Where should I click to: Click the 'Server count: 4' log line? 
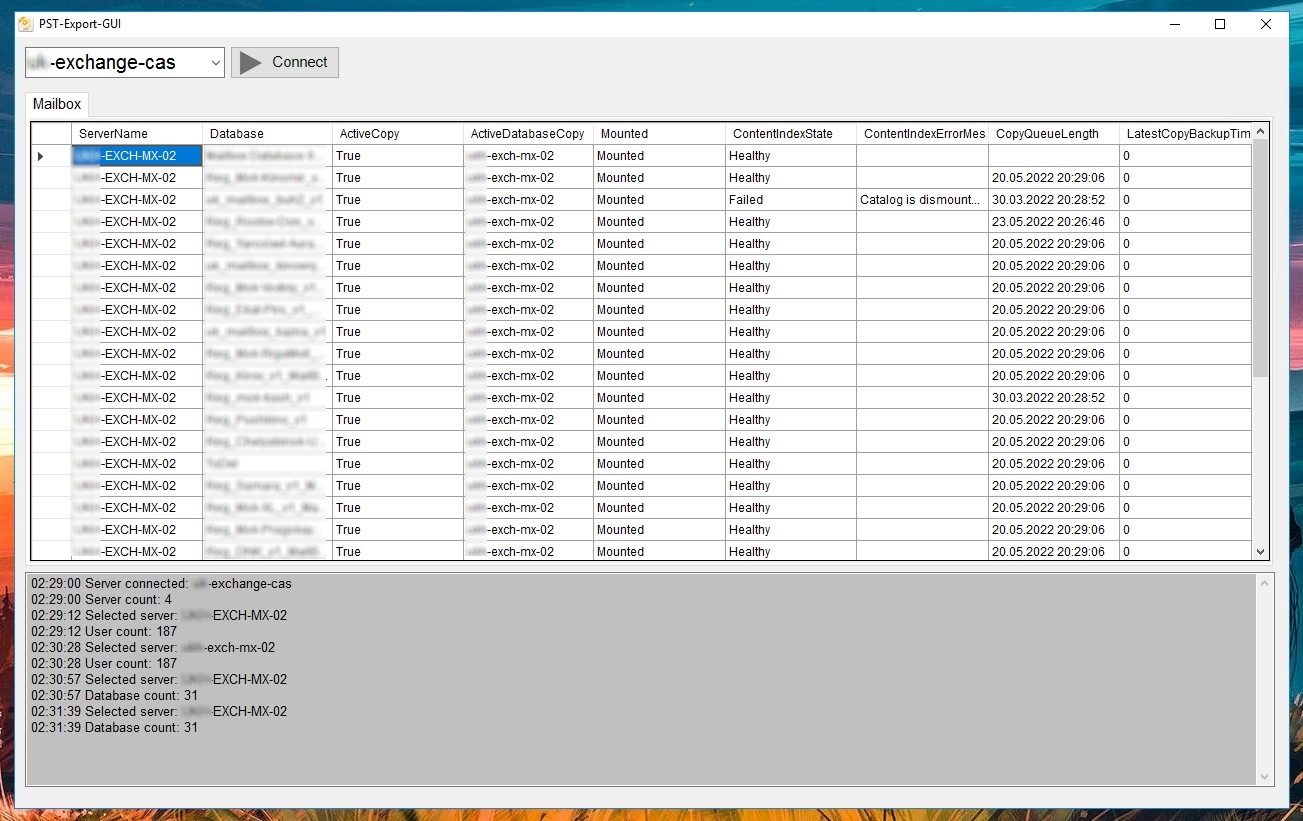101,599
